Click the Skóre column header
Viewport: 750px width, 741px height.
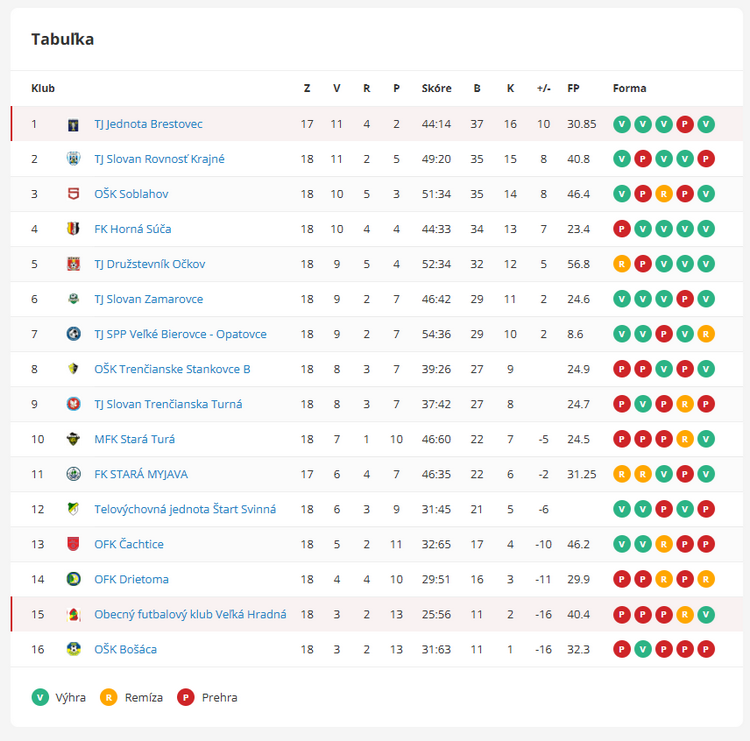(x=436, y=88)
